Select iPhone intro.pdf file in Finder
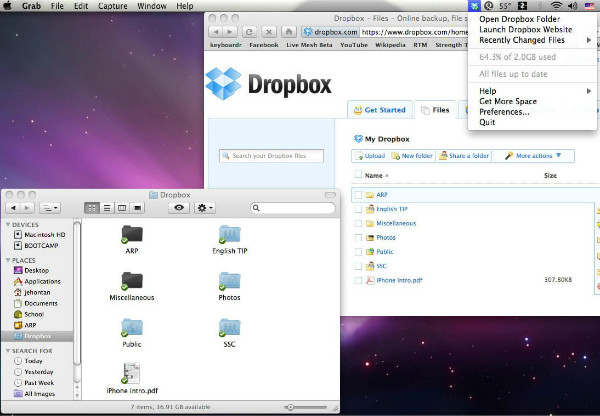 [x=131, y=374]
